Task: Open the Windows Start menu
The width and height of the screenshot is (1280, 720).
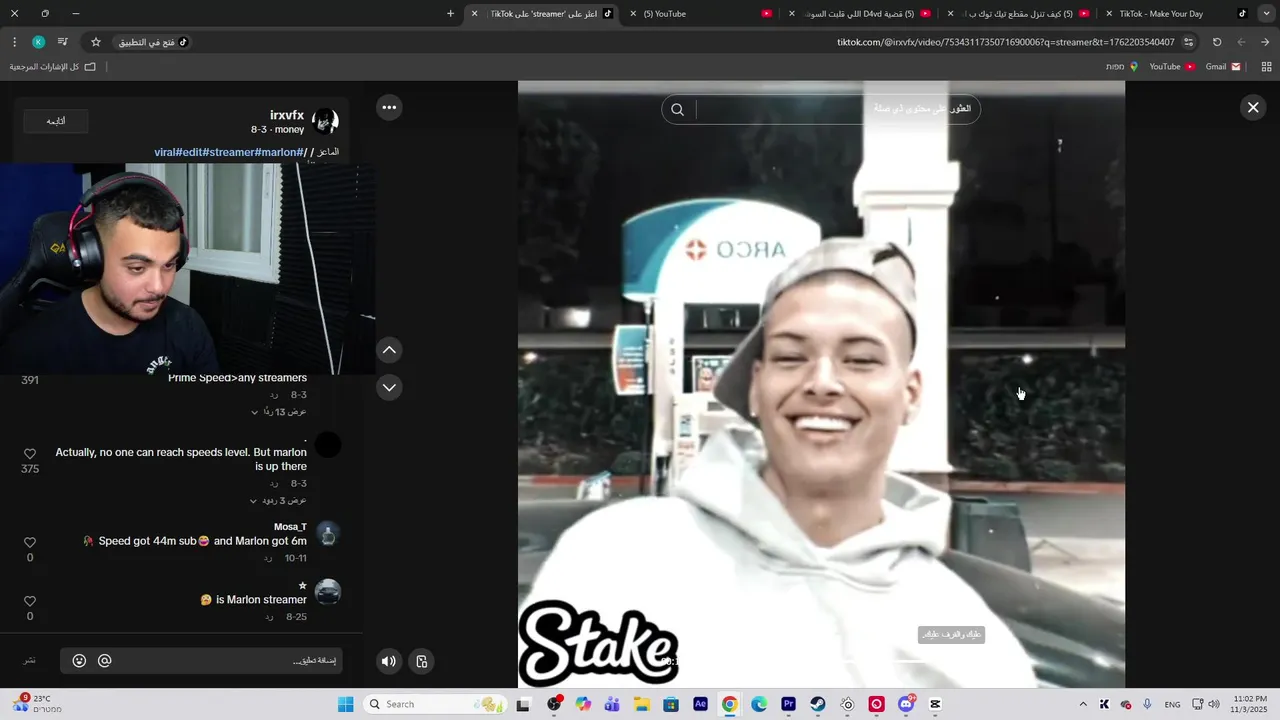Action: [346, 704]
